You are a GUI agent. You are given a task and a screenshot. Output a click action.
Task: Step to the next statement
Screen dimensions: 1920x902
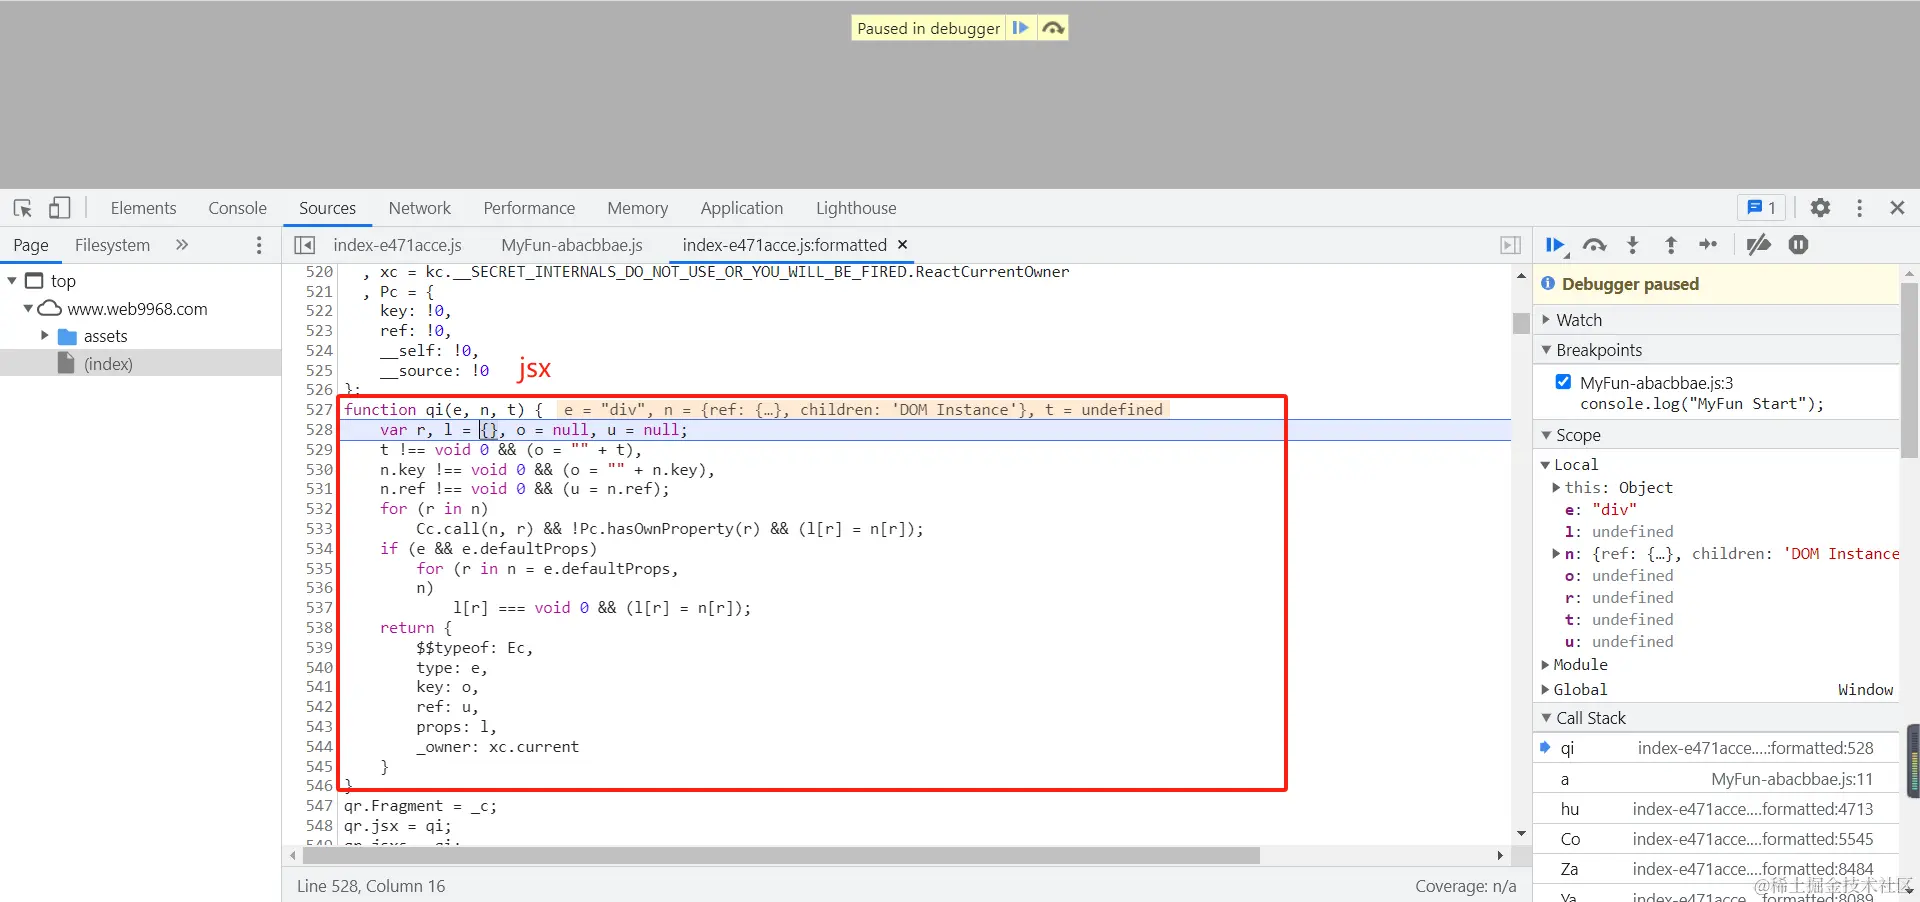[x=1709, y=245]
